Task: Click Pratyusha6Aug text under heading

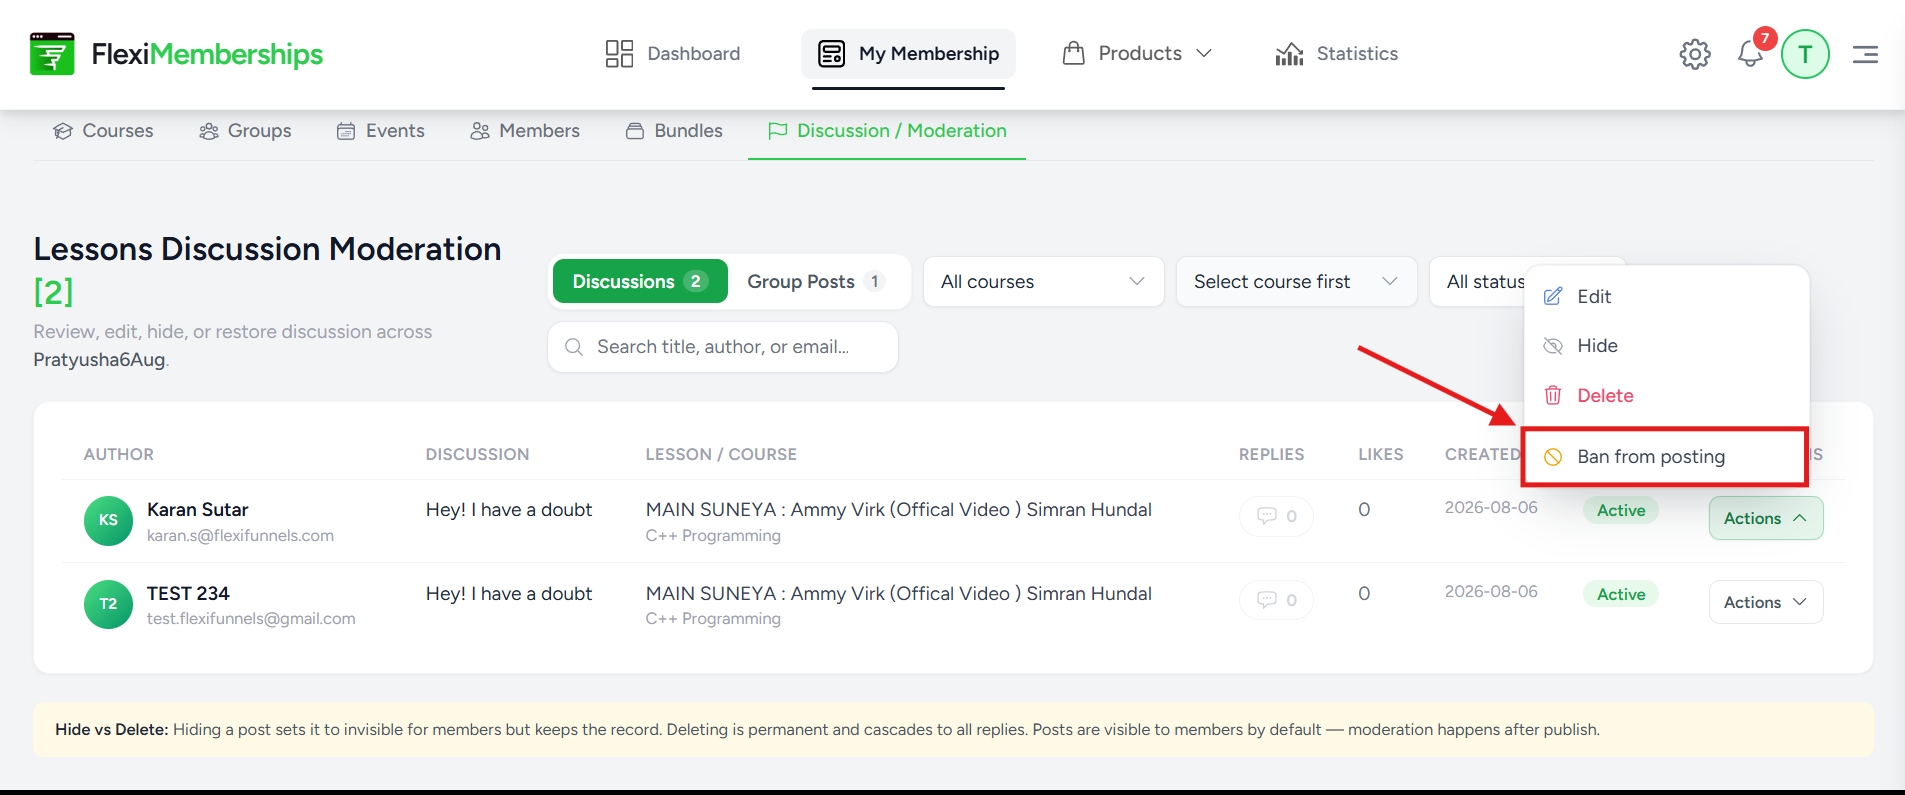Action: tap(99, 360)
